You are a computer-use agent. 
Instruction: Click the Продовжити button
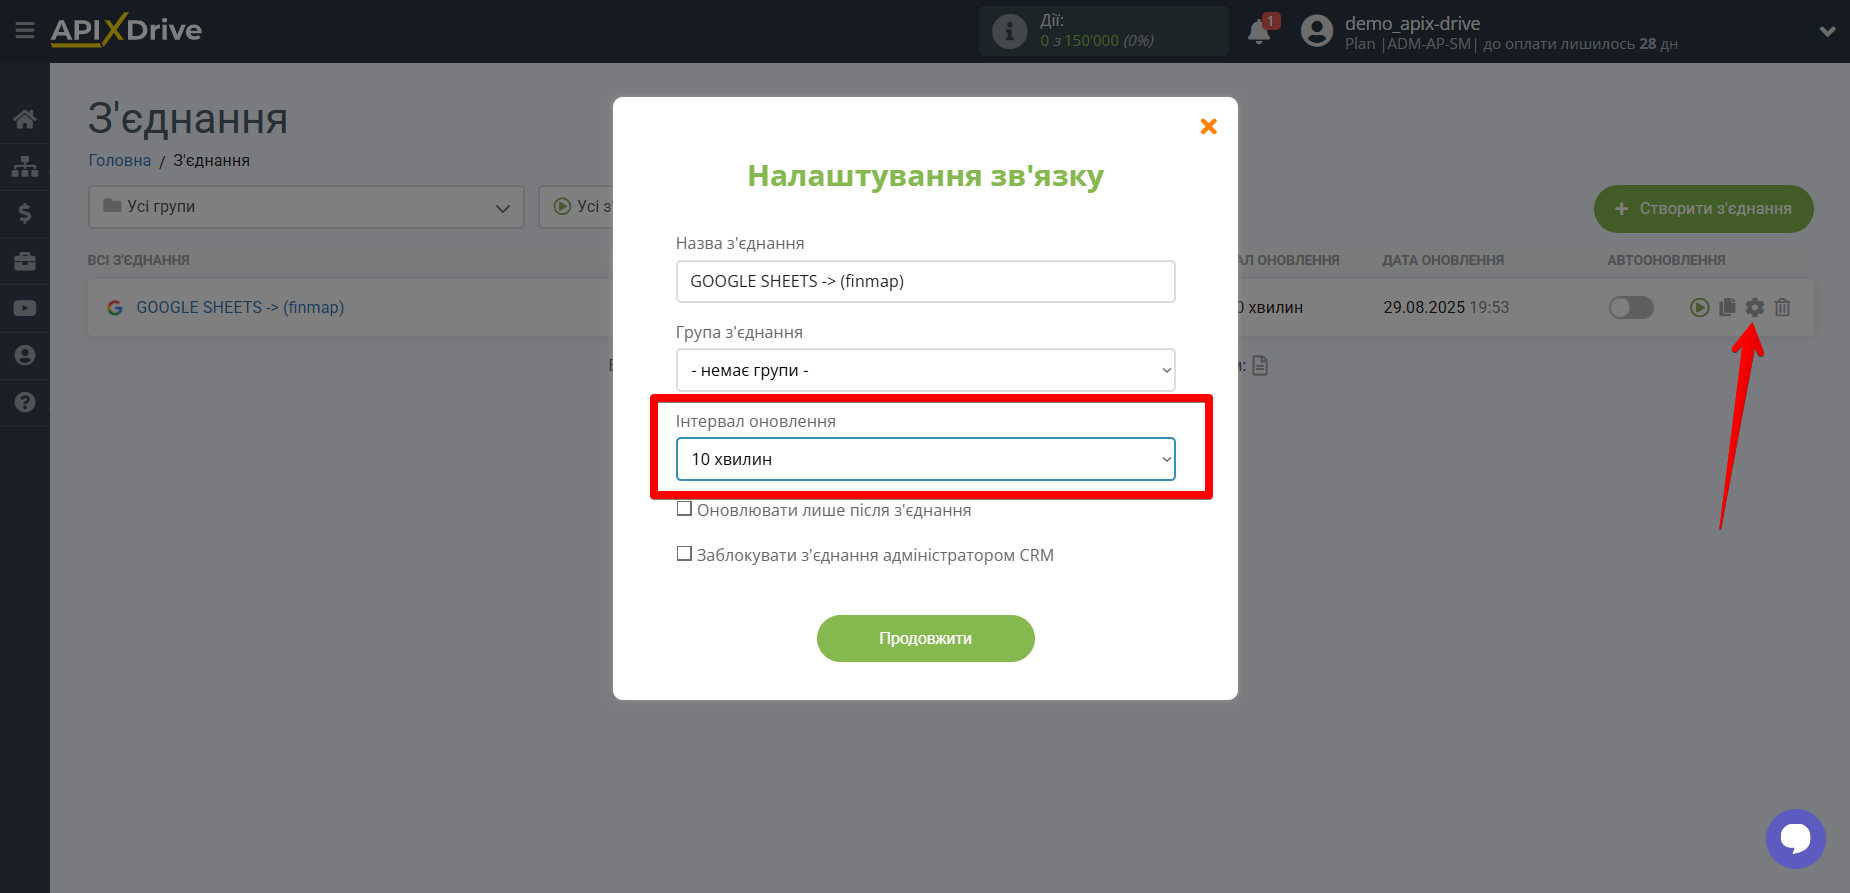pos(925,638)
